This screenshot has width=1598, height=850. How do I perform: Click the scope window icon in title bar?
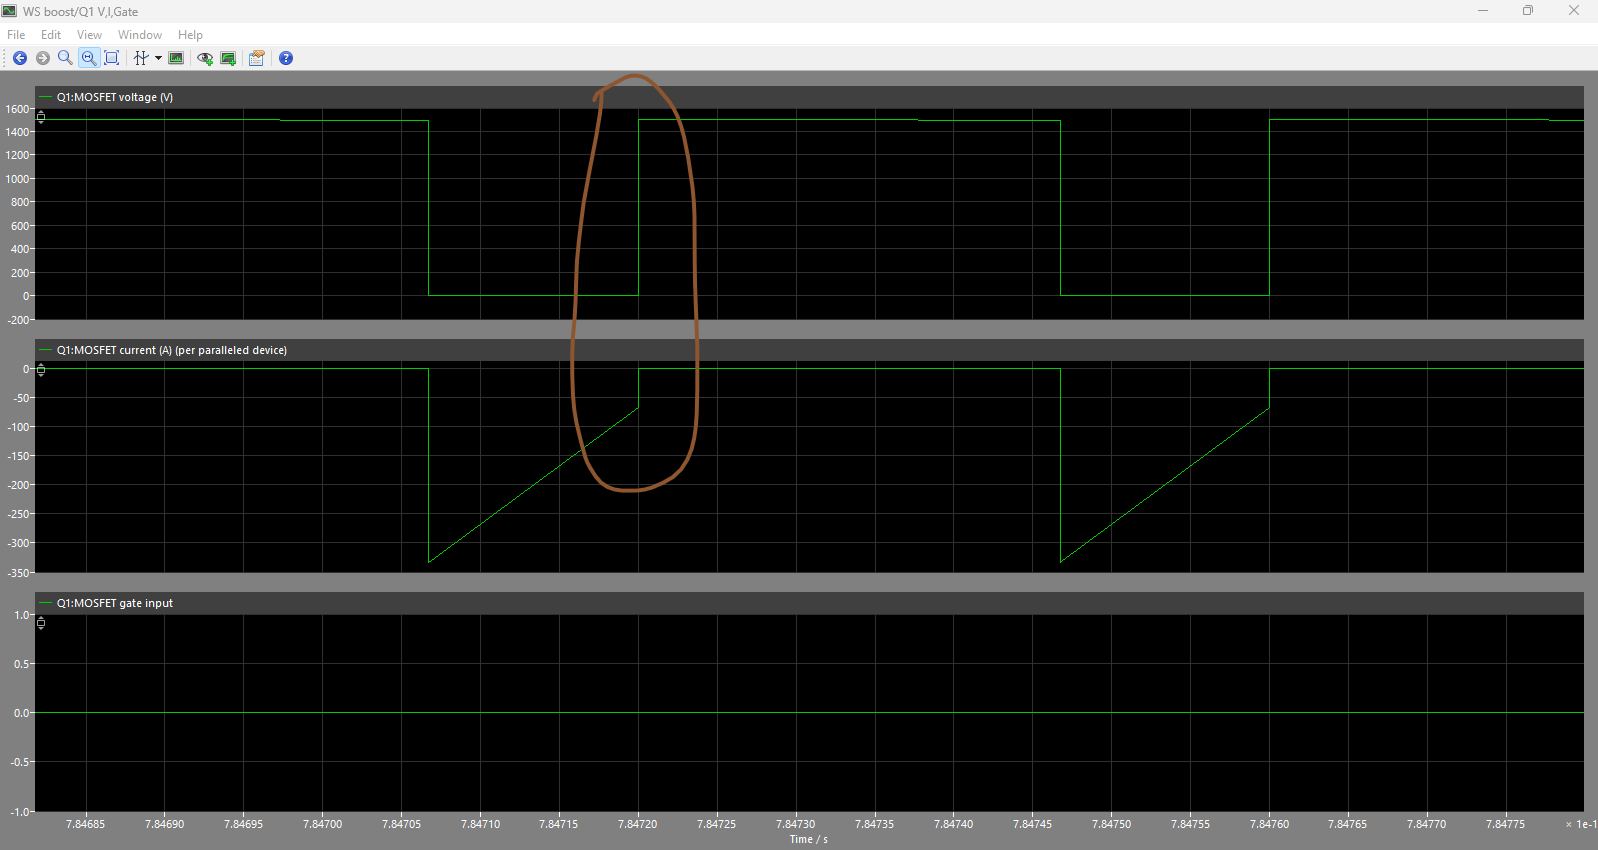point(10,11)
